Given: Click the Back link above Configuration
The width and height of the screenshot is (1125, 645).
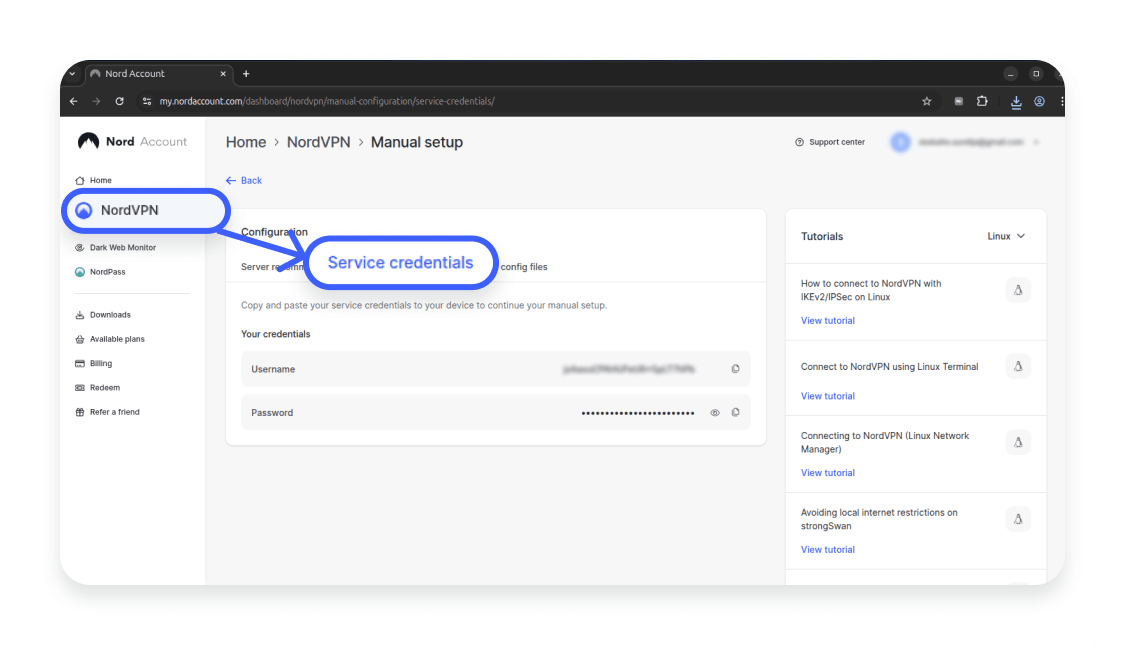Looking at the screenshot, I should click(x=243, y=180).
